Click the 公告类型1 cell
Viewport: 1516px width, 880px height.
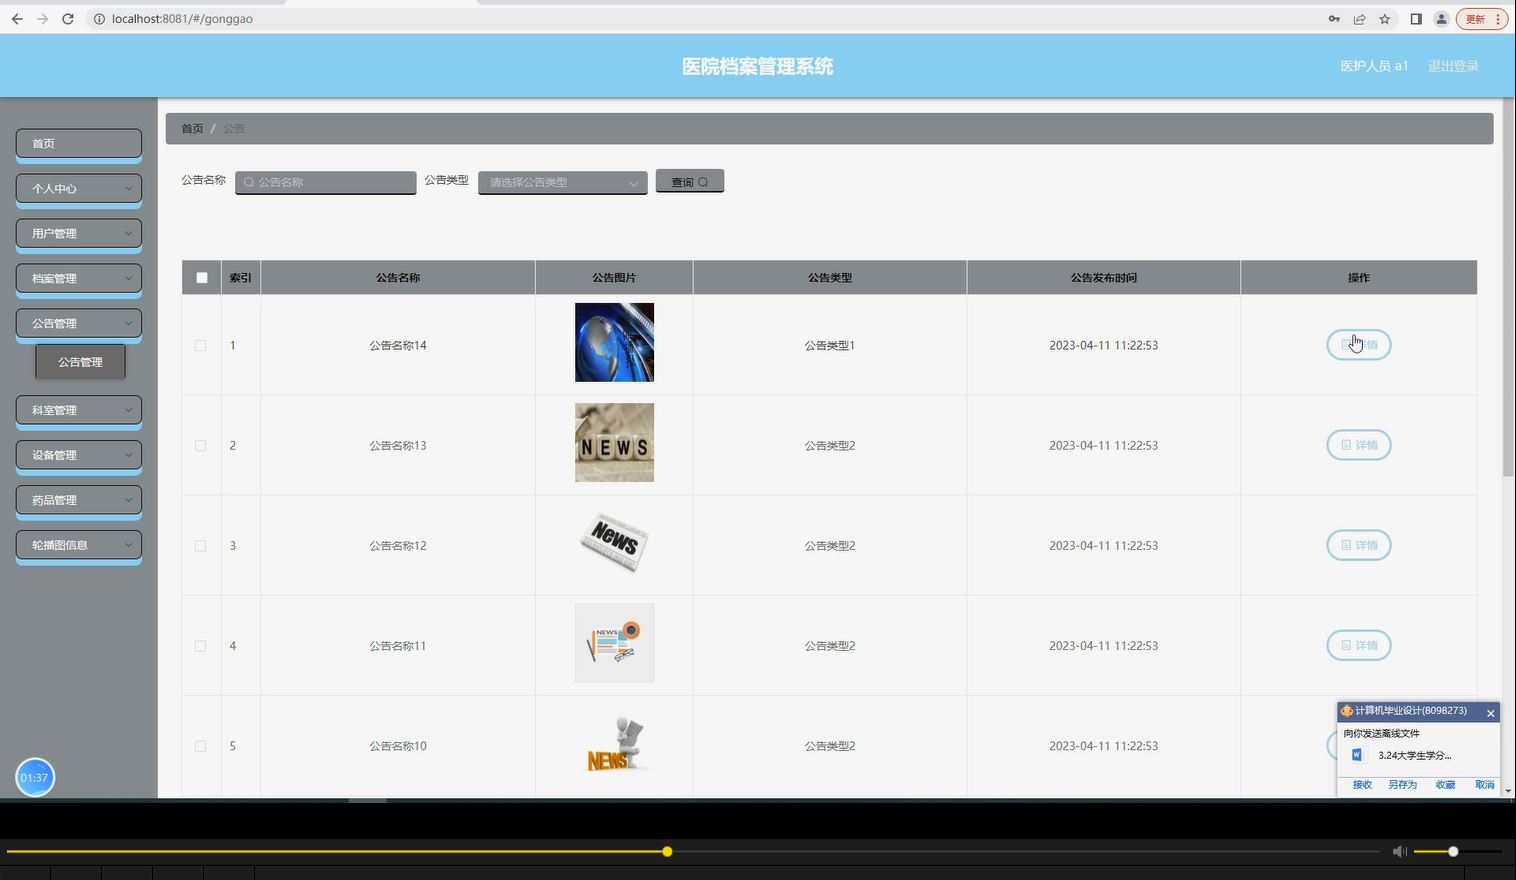830,345
